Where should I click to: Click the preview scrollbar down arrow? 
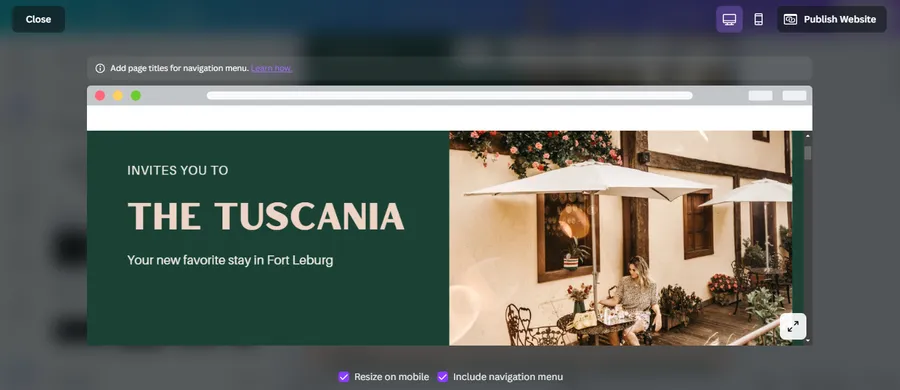click(808, 341)
